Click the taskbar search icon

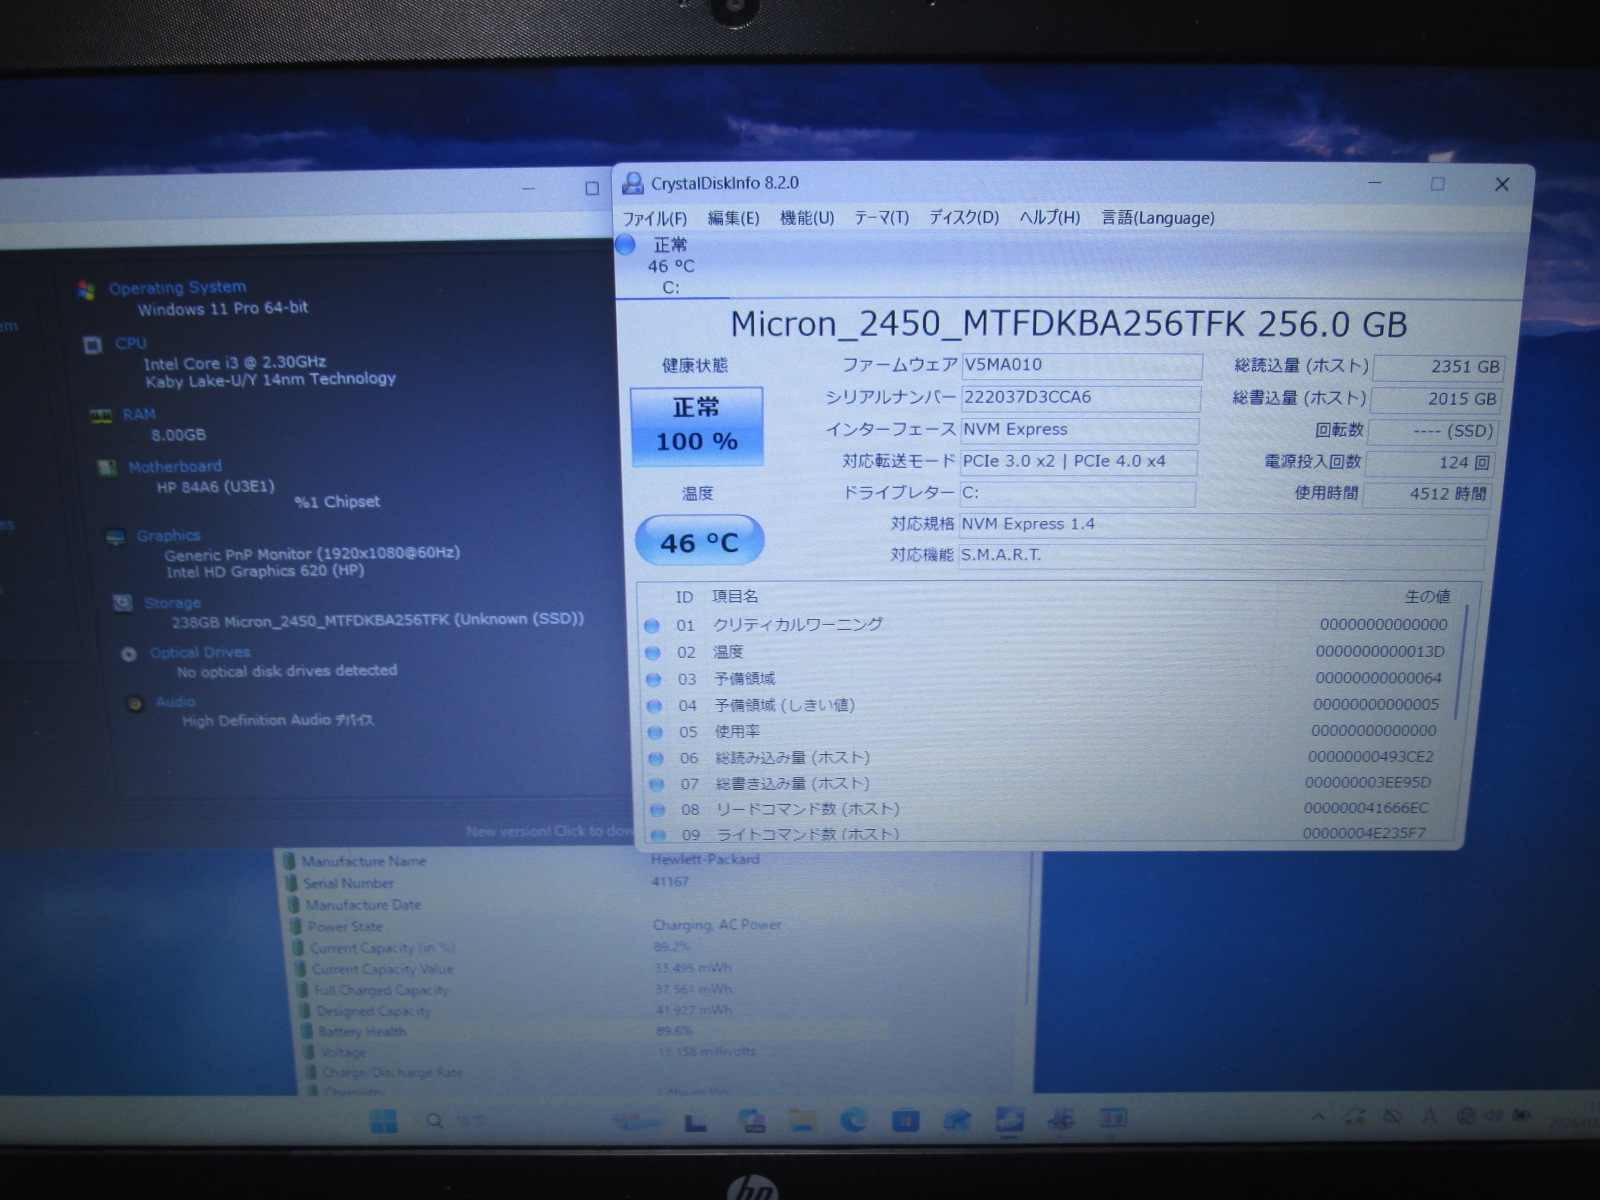coord(435,1120)
